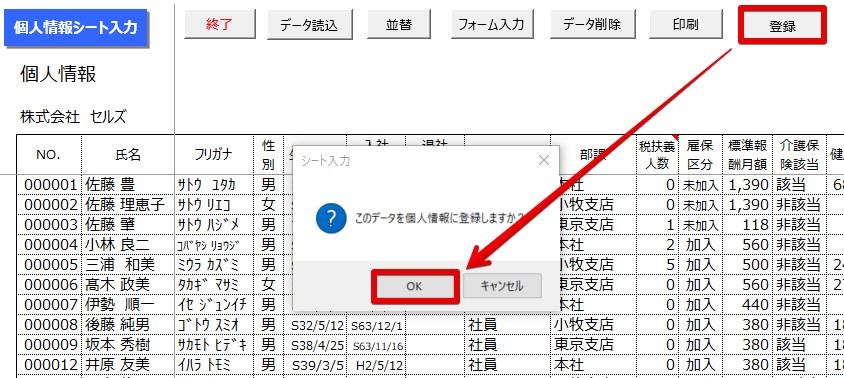
Task: Select birth date cell S32/5/12
Action: pyautogui.click(x=315, y=325)
